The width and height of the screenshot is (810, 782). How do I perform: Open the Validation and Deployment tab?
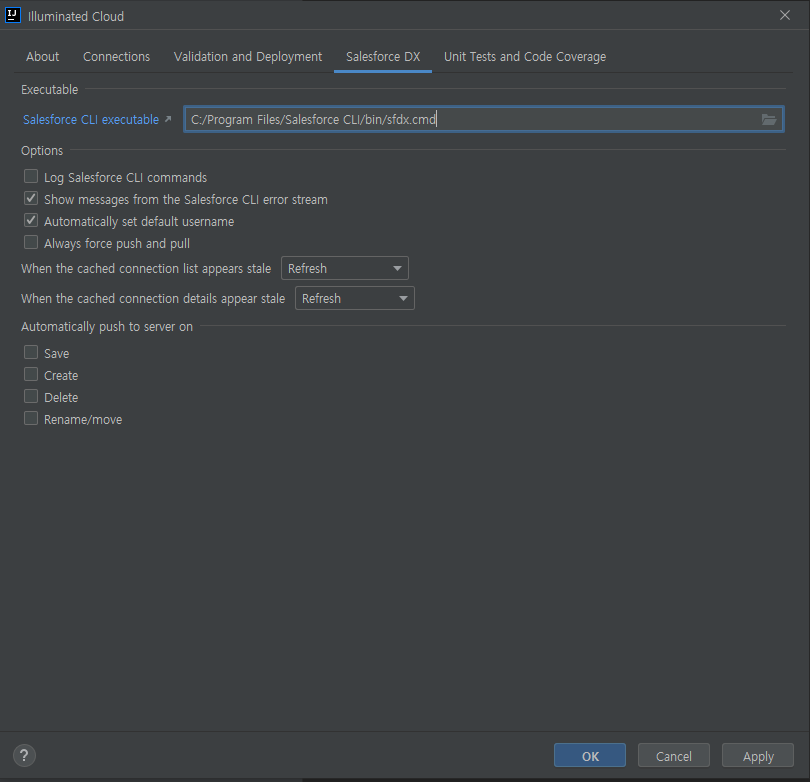[247, 56]
